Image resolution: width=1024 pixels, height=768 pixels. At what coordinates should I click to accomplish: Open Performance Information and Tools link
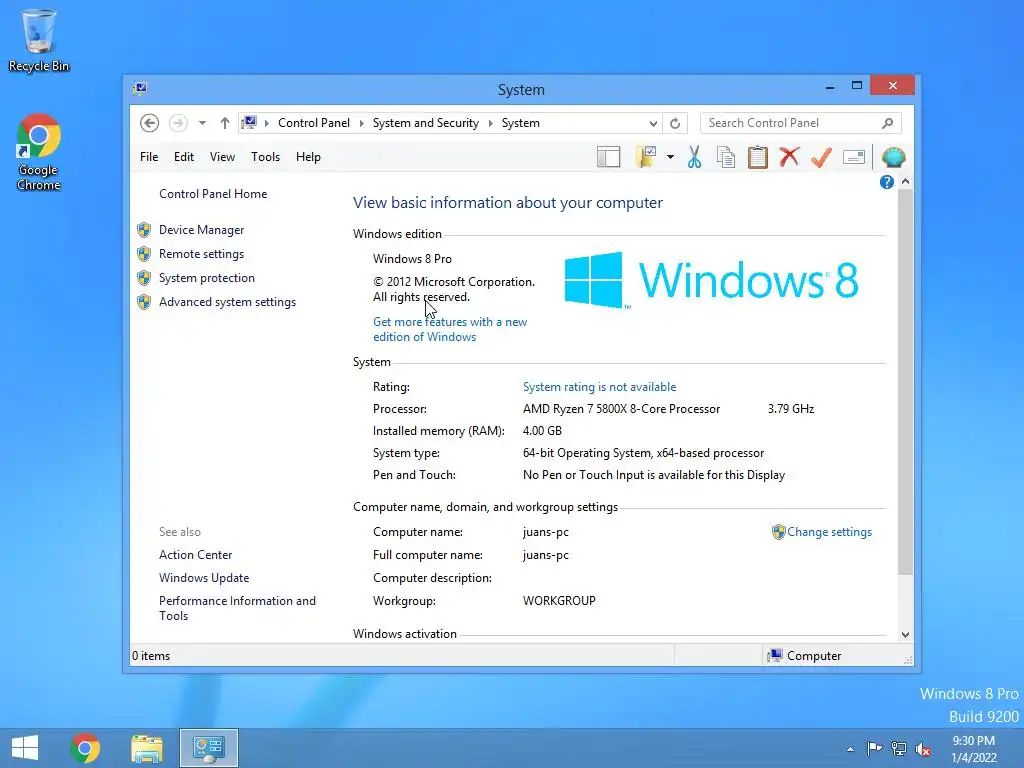pos(237,608)
